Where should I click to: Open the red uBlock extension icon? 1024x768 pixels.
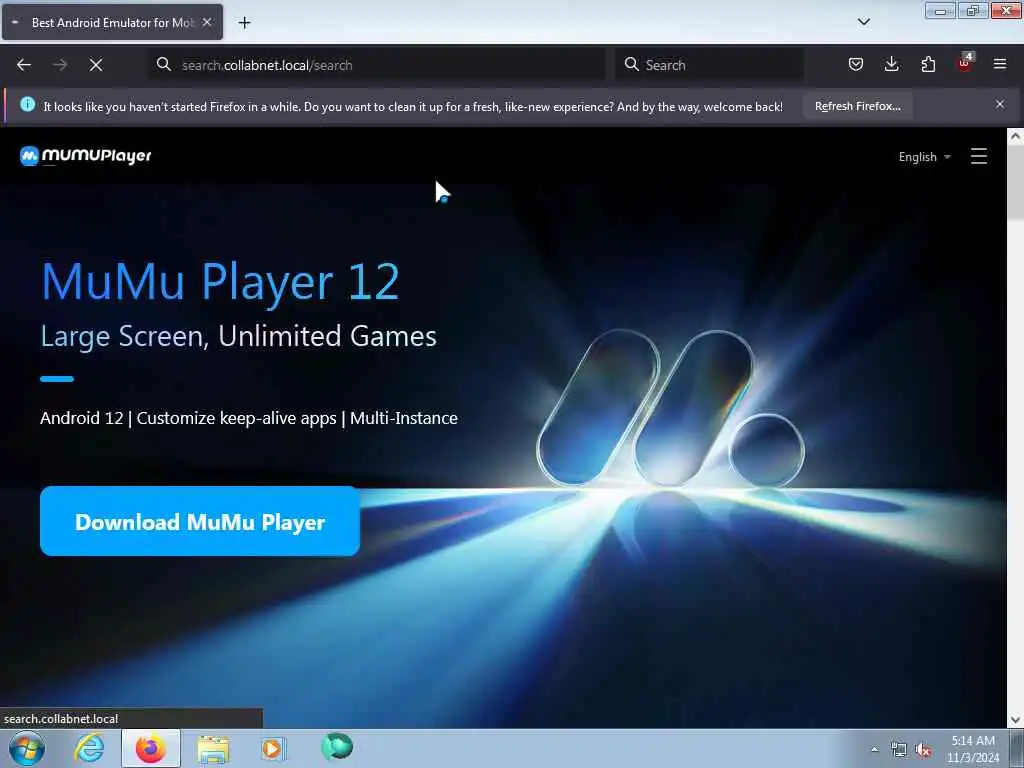coord(965,63)
